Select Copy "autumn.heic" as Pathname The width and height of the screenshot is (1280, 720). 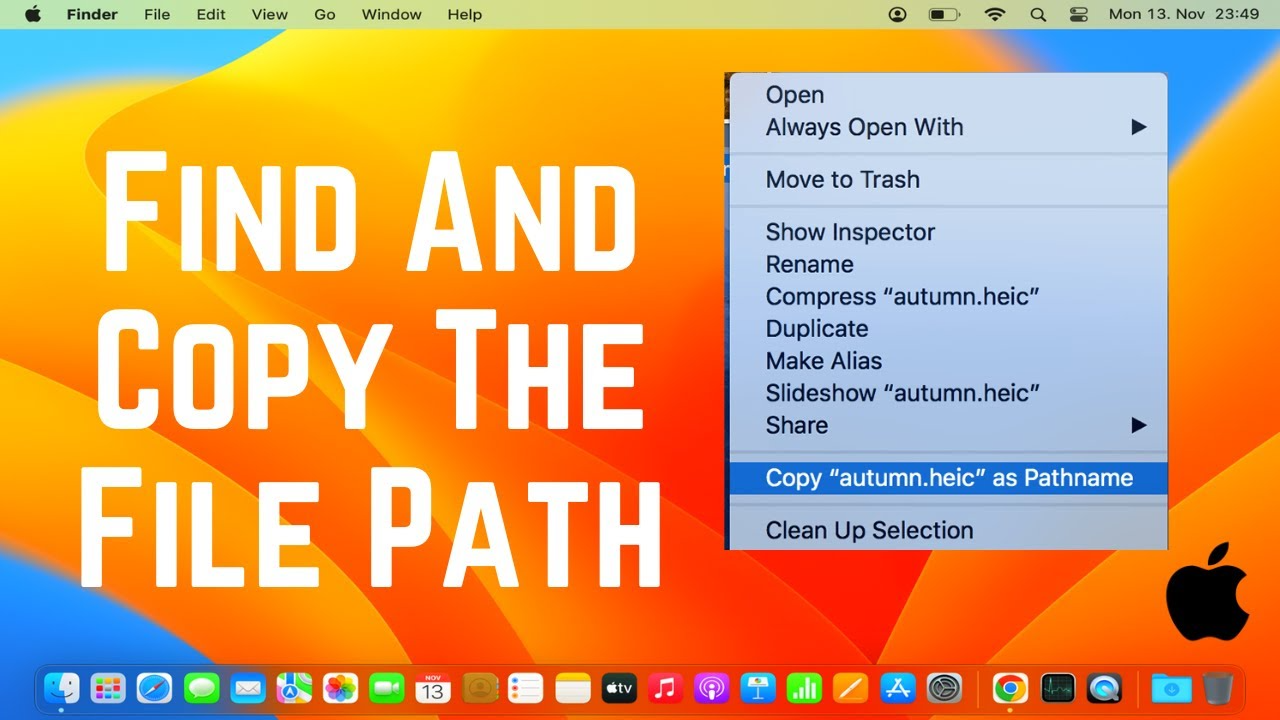pos(948,478)
